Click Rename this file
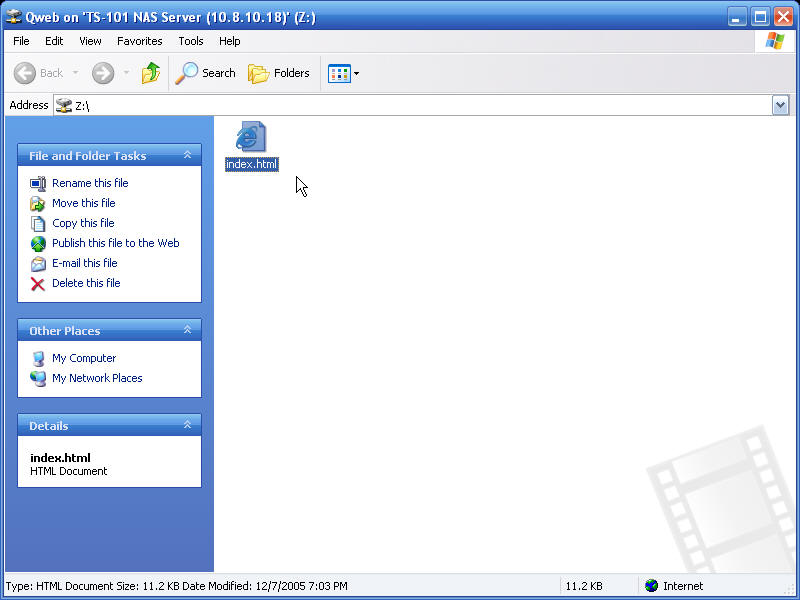Screen dimensions: 800x600 90,183
